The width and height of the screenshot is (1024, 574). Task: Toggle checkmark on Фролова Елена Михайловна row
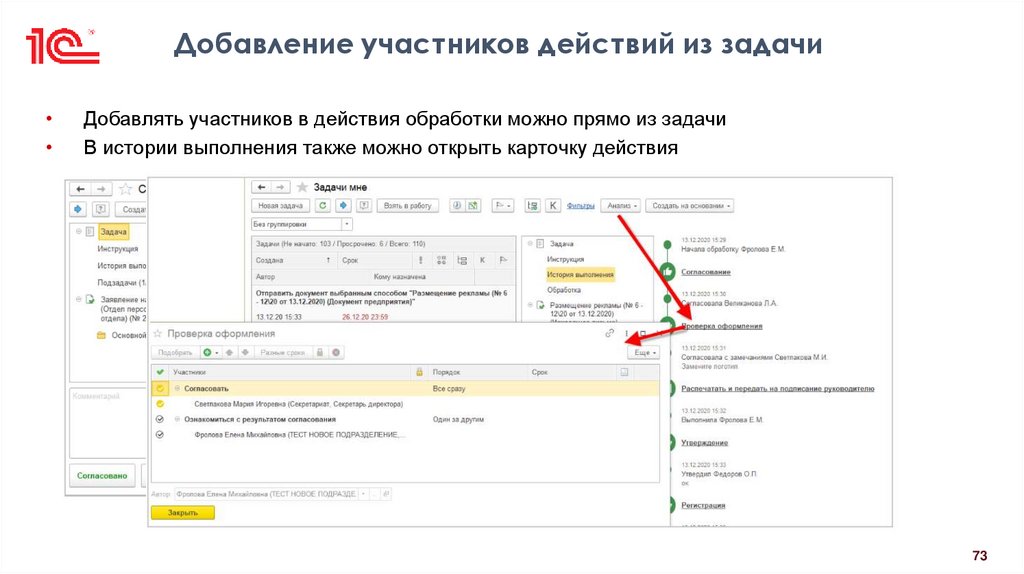coord(160,434)
